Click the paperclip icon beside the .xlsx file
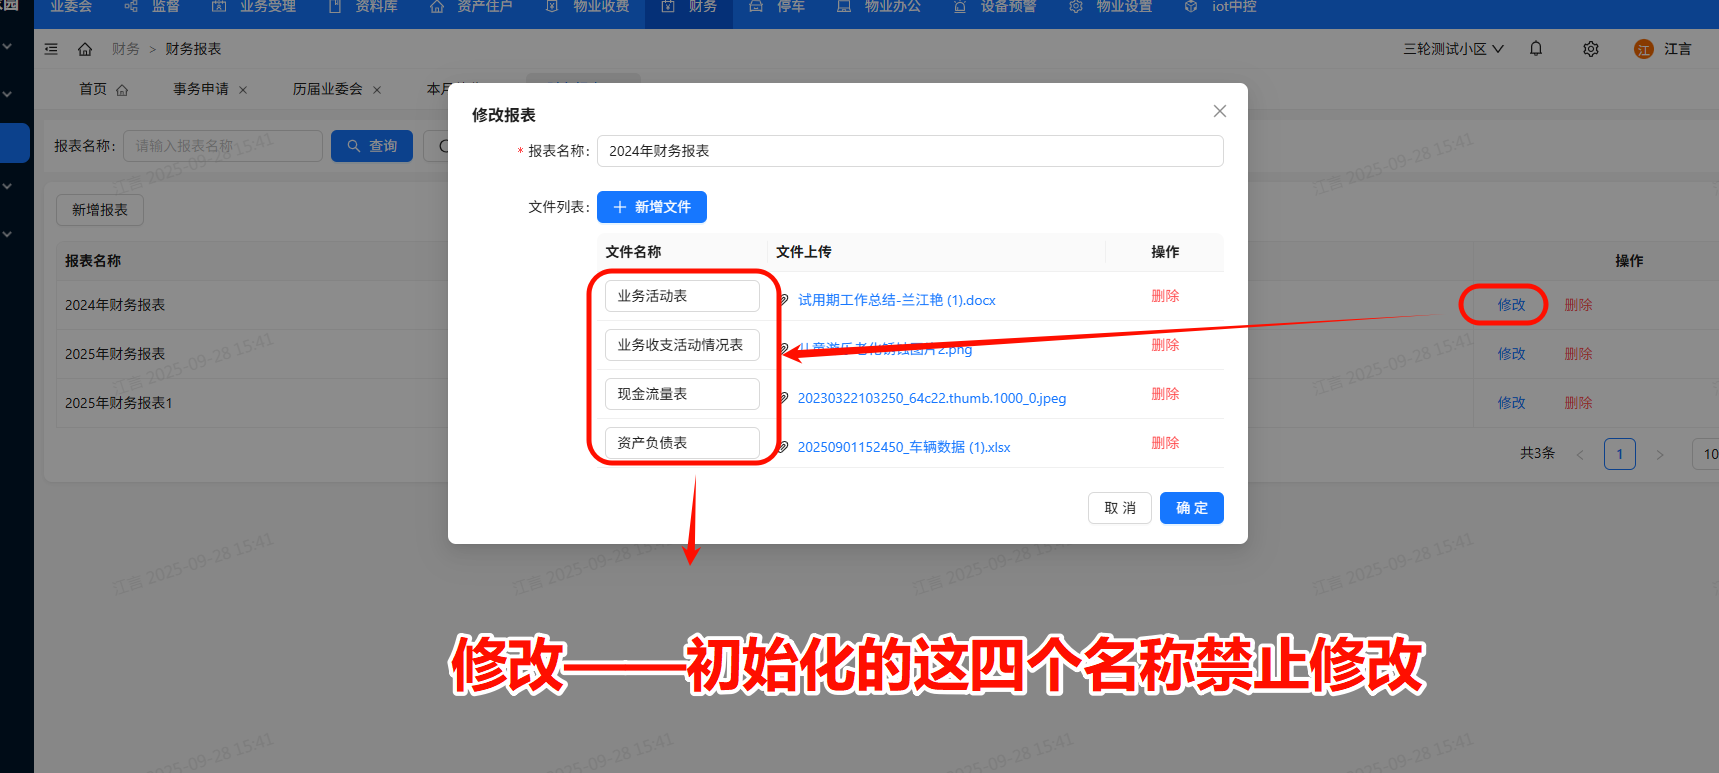Screen dimensions: 1719x773 click(x=784, y=447)
